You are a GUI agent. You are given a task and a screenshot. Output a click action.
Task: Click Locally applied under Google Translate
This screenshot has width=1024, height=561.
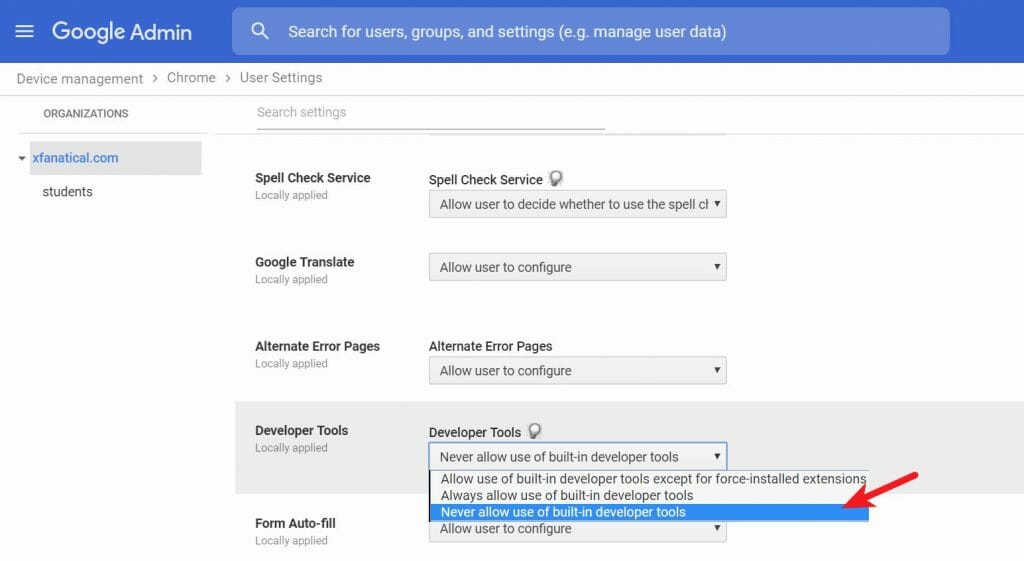(x=291, y=280)
